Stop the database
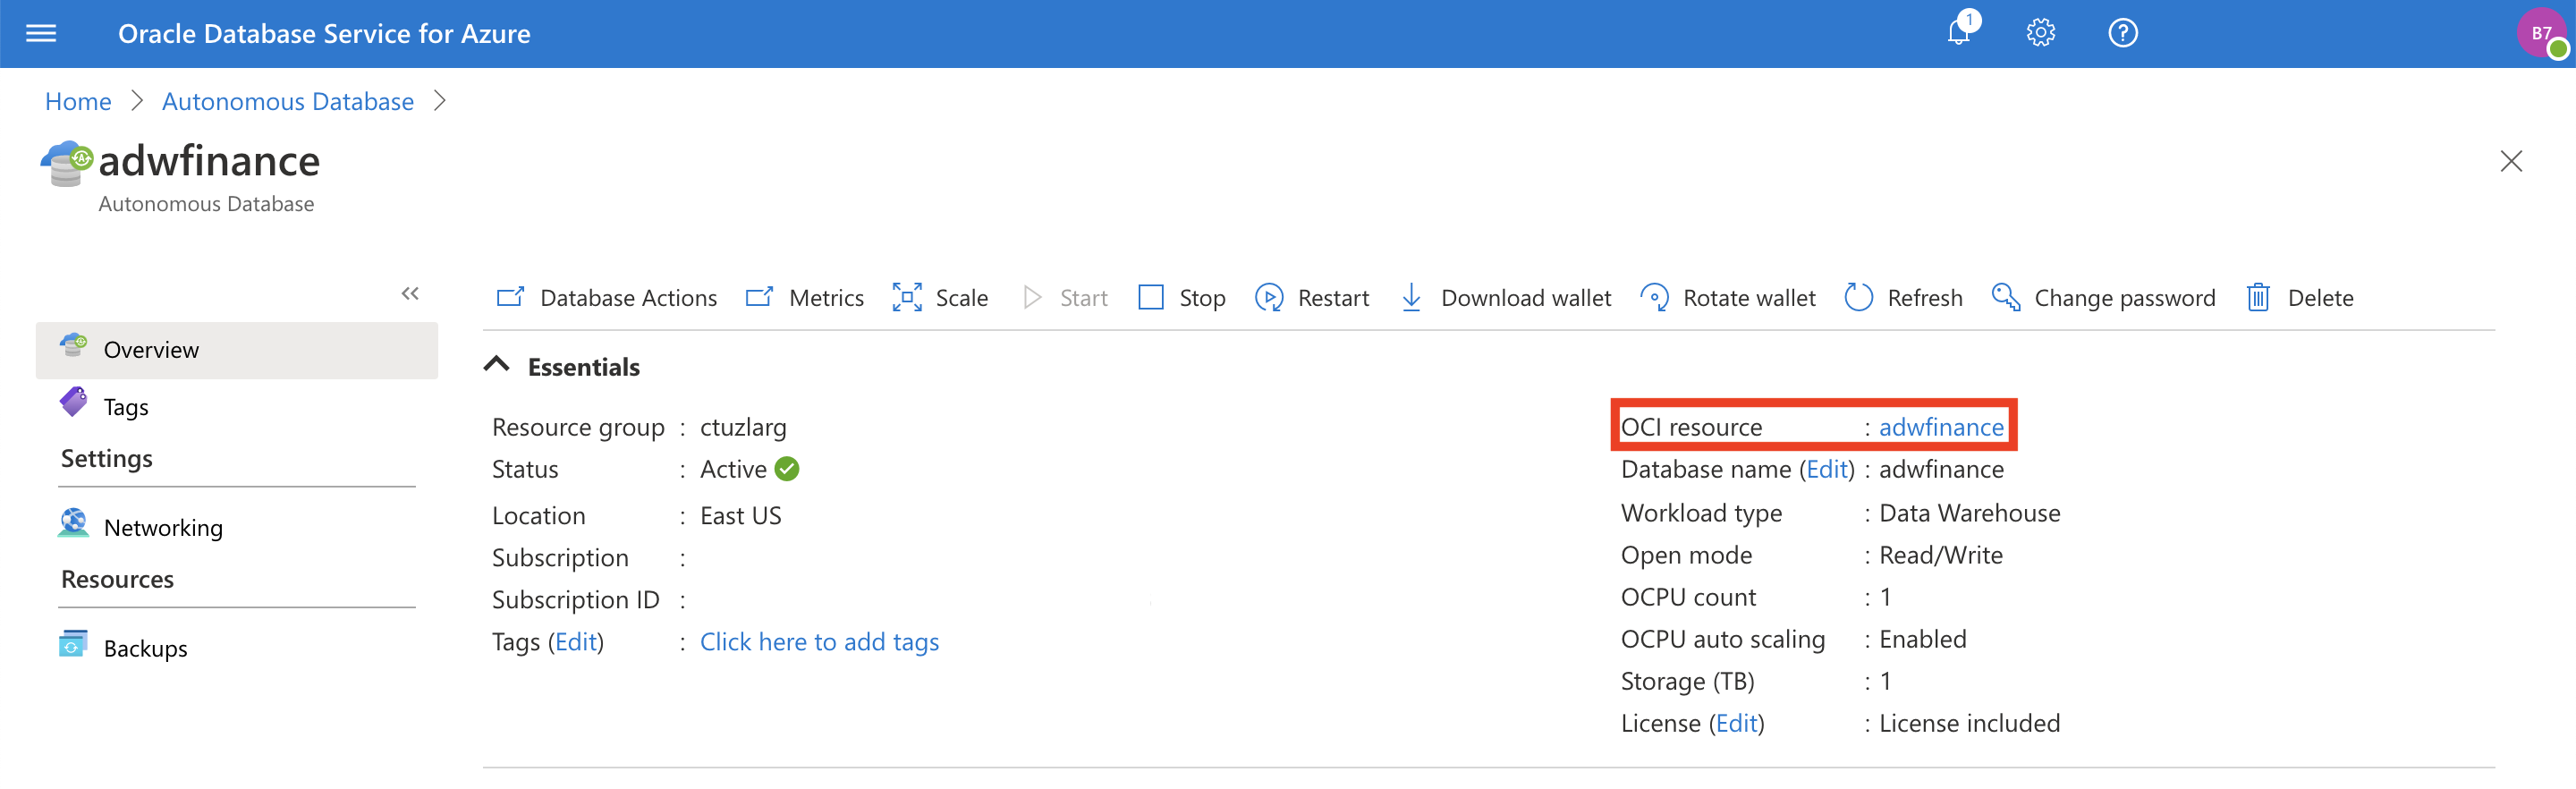Screen dimensions: 2576x789 tap(1181, 298)
